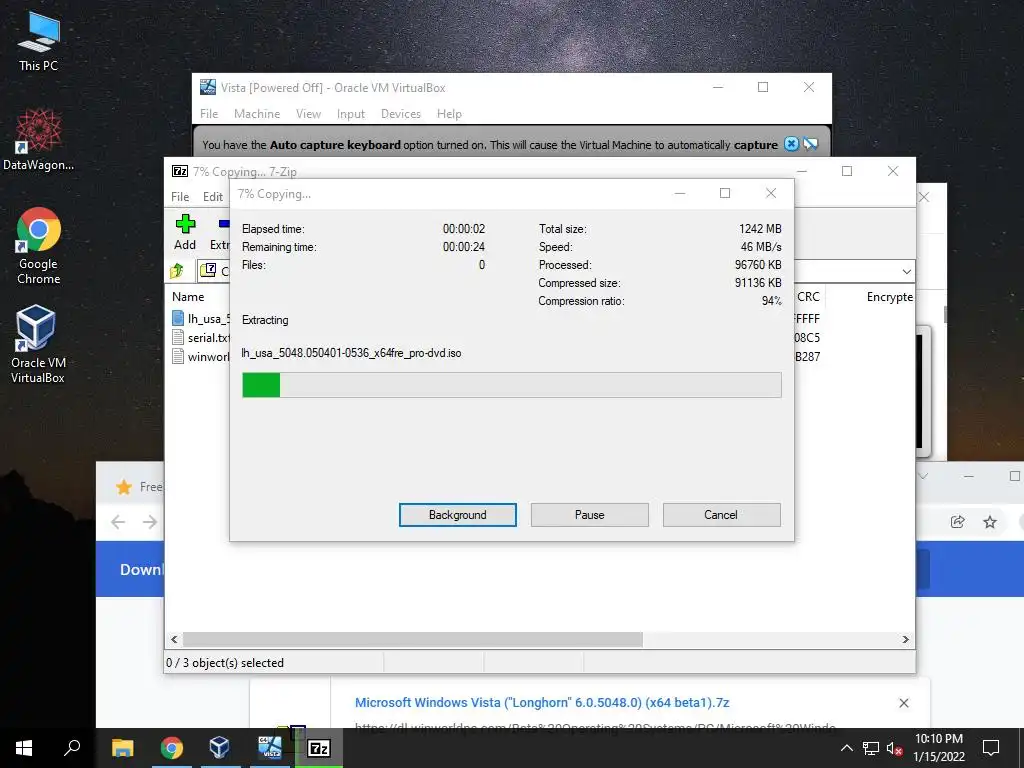The width and height of the screenshot is (1024, 768).
Task: Go up one folder in 7-Zip
Action: point(177,270)
